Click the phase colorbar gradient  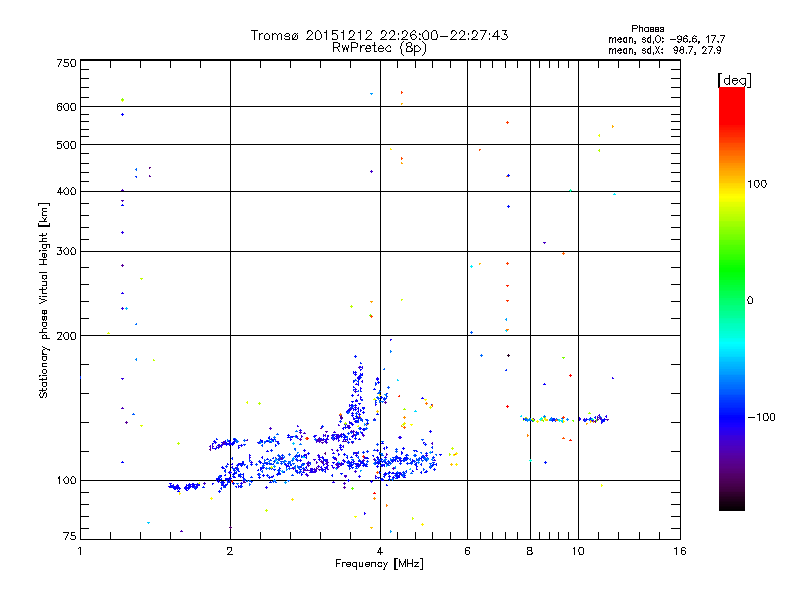coord(732,299)
